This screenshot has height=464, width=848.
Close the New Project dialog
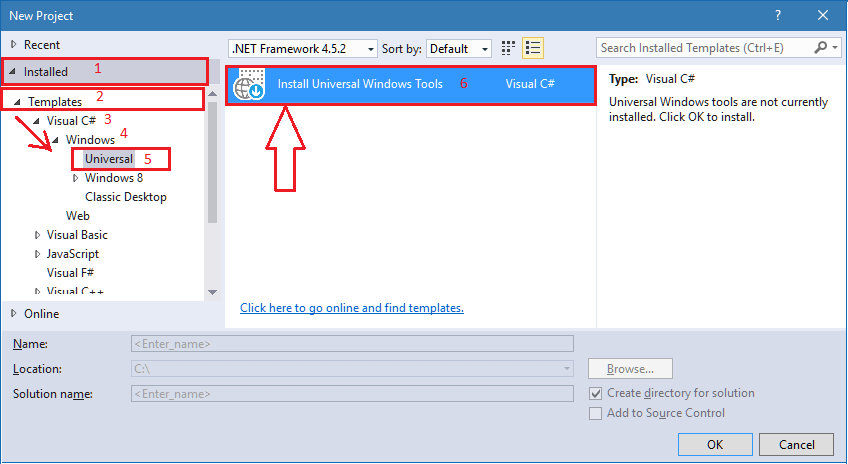823,15
